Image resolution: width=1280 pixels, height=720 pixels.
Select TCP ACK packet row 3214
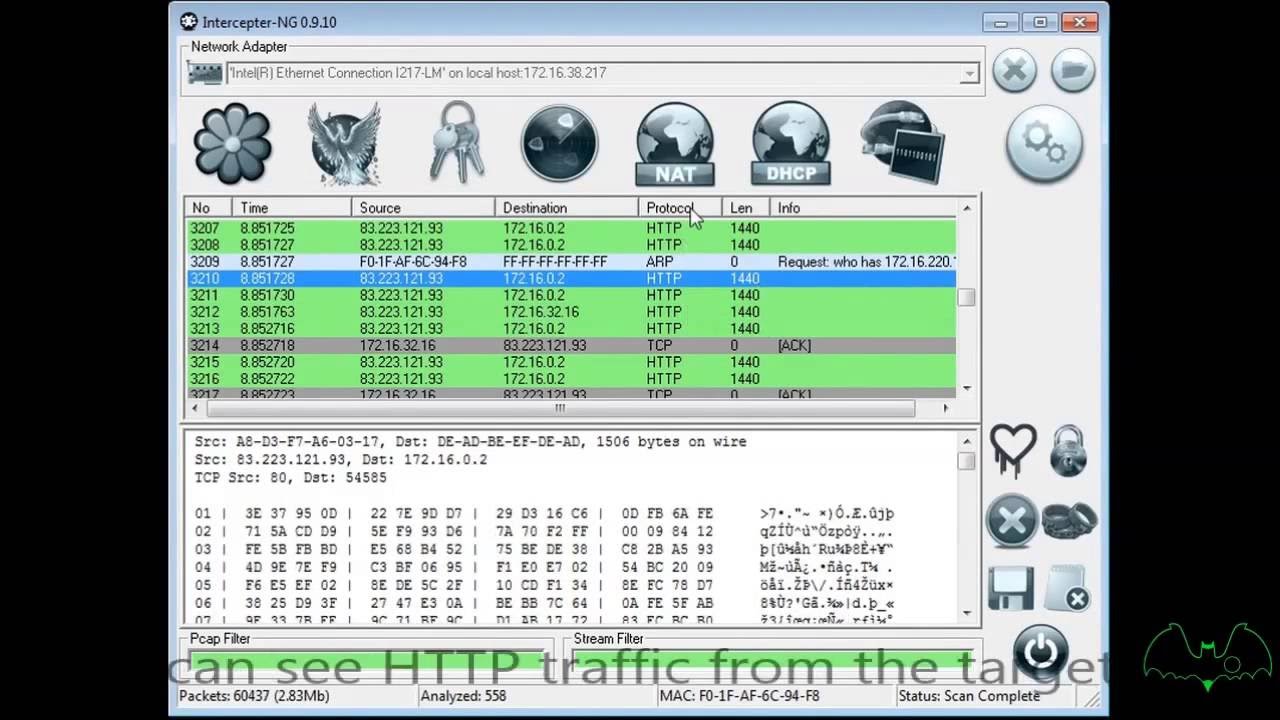(571, 345)
